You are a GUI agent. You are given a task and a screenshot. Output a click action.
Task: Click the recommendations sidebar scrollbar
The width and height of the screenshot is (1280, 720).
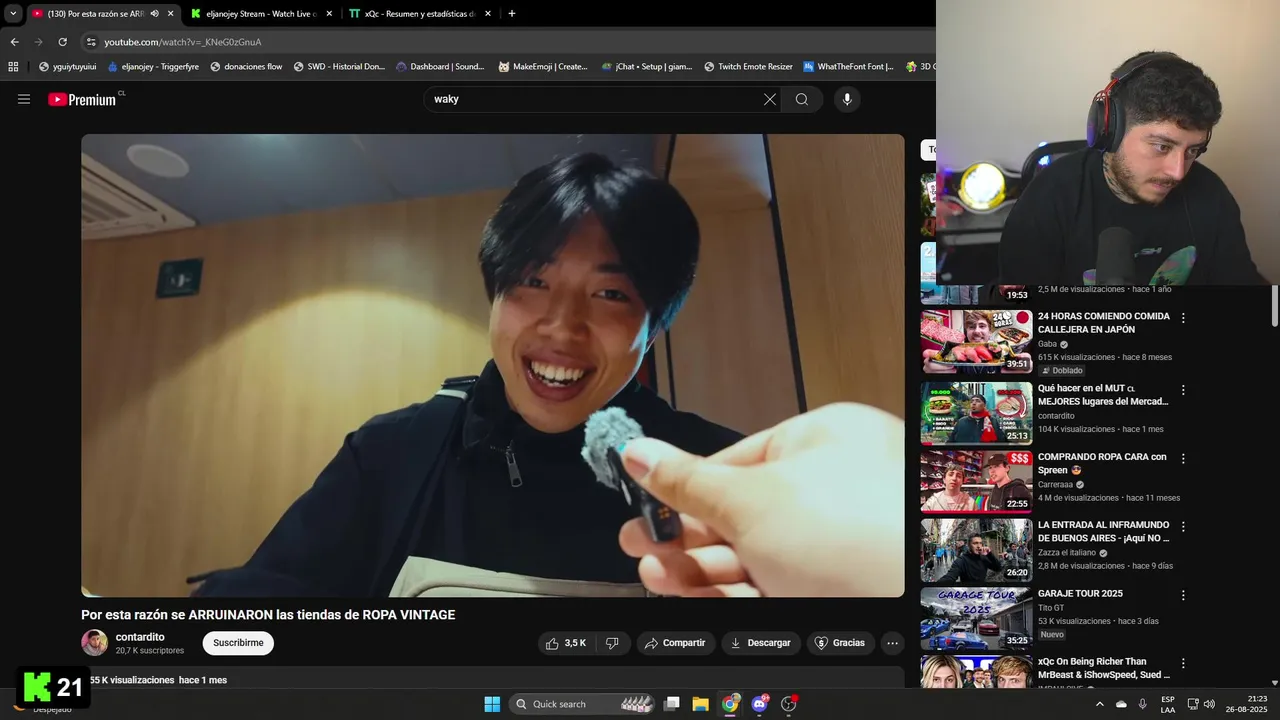pyautogui.click(x=1275, y=305)
